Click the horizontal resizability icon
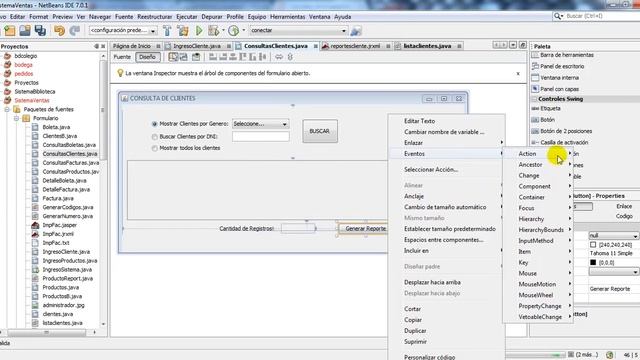640x360 pixels. tap(279, 57)
